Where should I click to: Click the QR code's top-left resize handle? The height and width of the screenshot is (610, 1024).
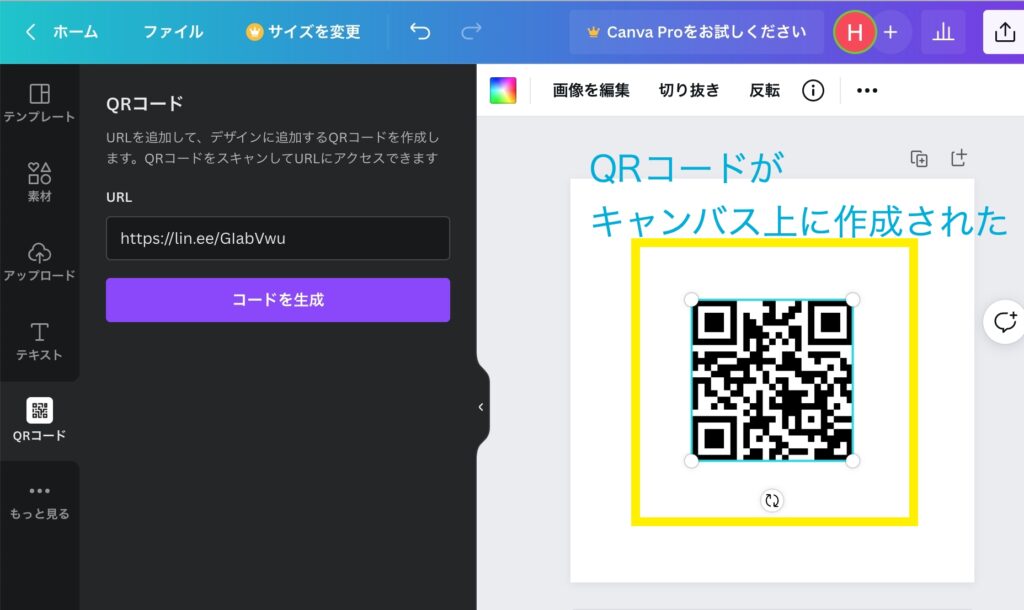[691, 300]
